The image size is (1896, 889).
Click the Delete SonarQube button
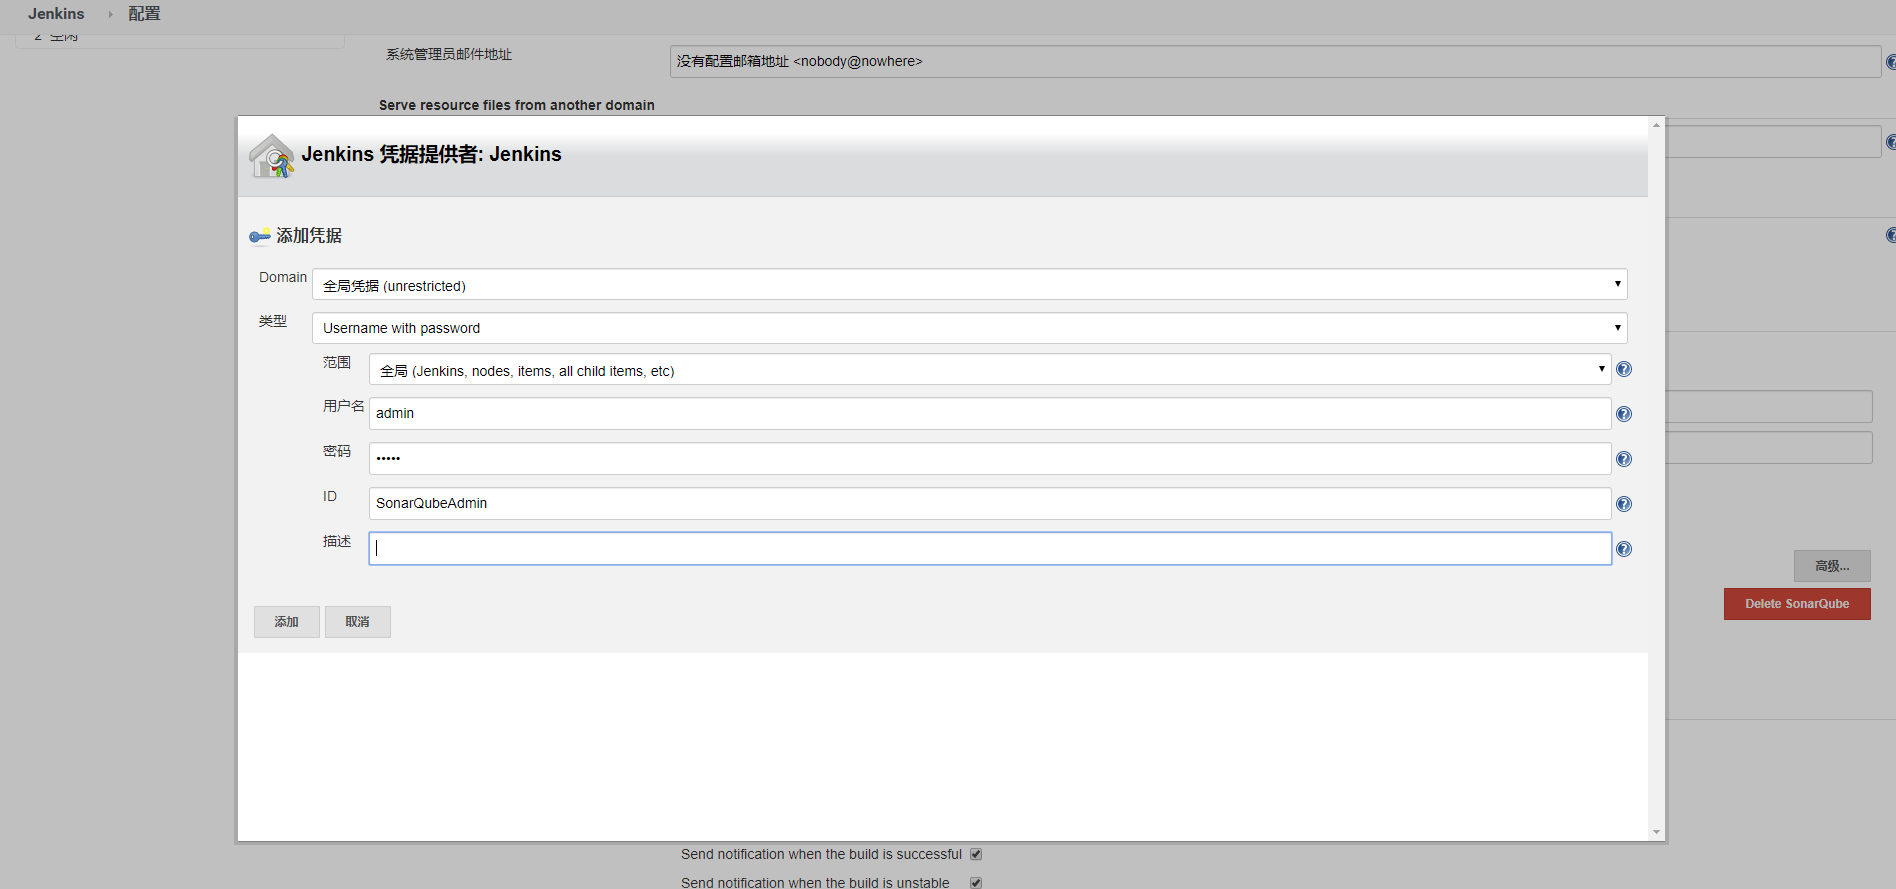[1797, 604]
